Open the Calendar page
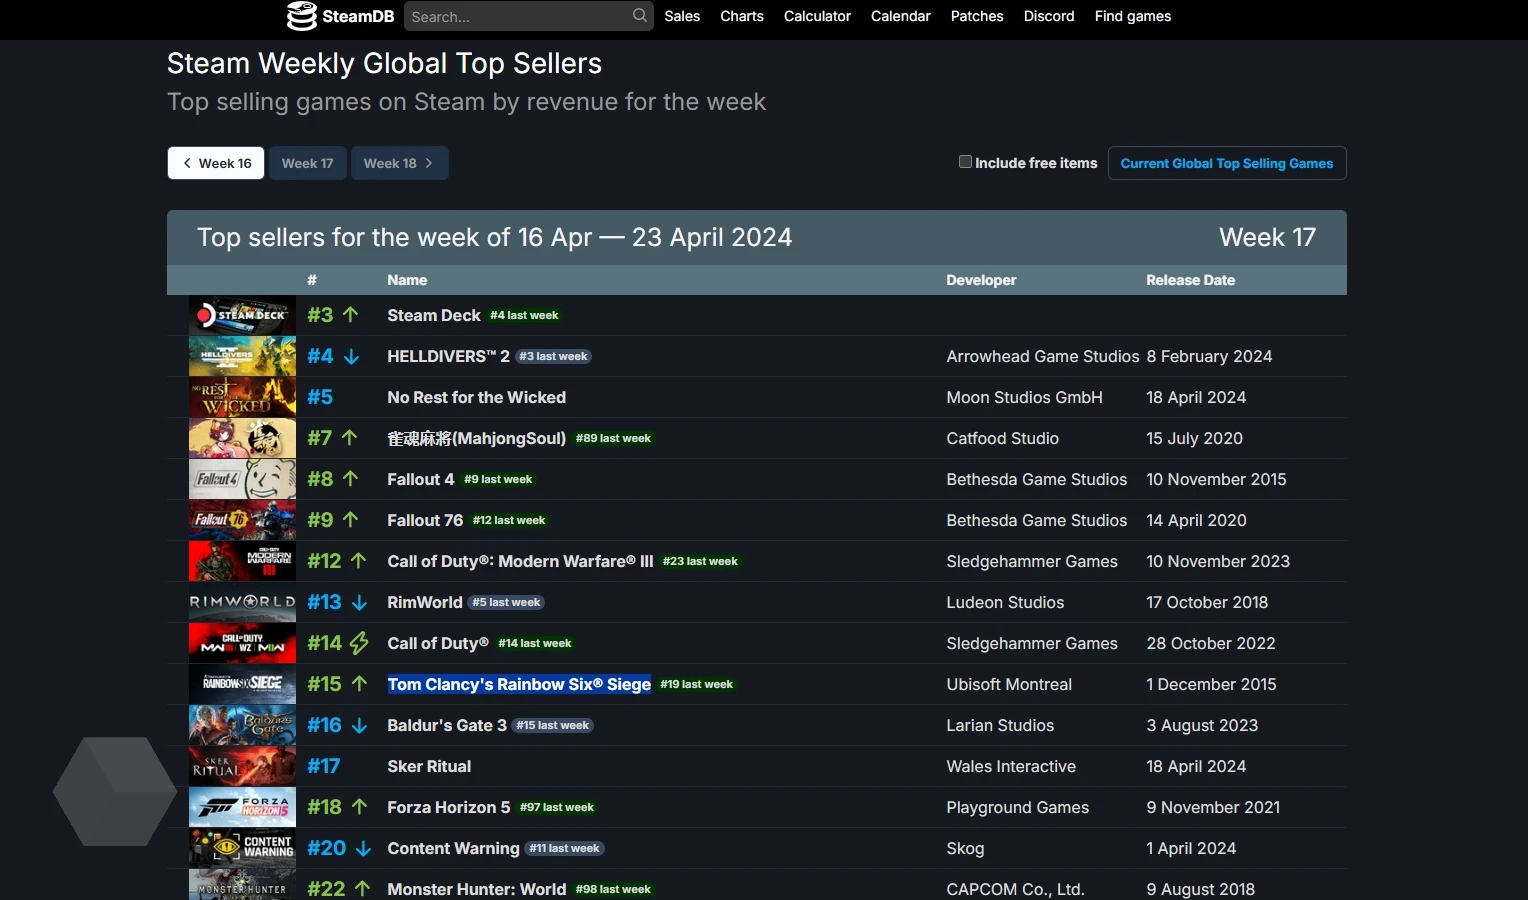 pos(900,16)
